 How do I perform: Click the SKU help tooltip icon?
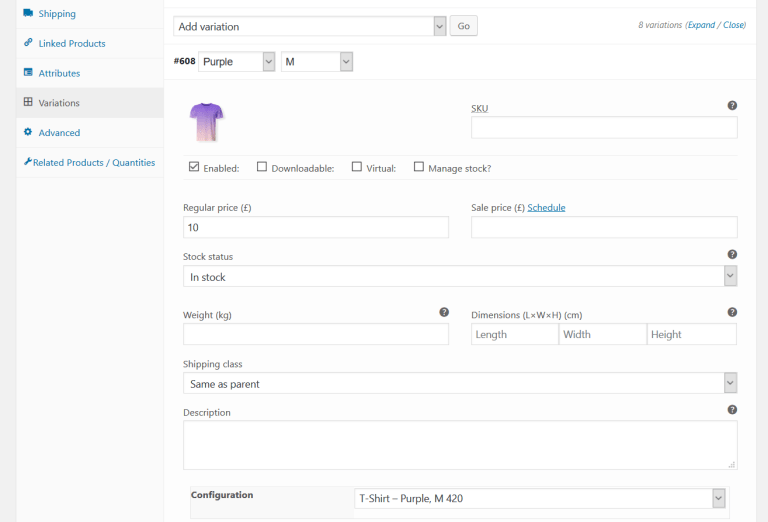pyautogui.click(x=732, y=105)
